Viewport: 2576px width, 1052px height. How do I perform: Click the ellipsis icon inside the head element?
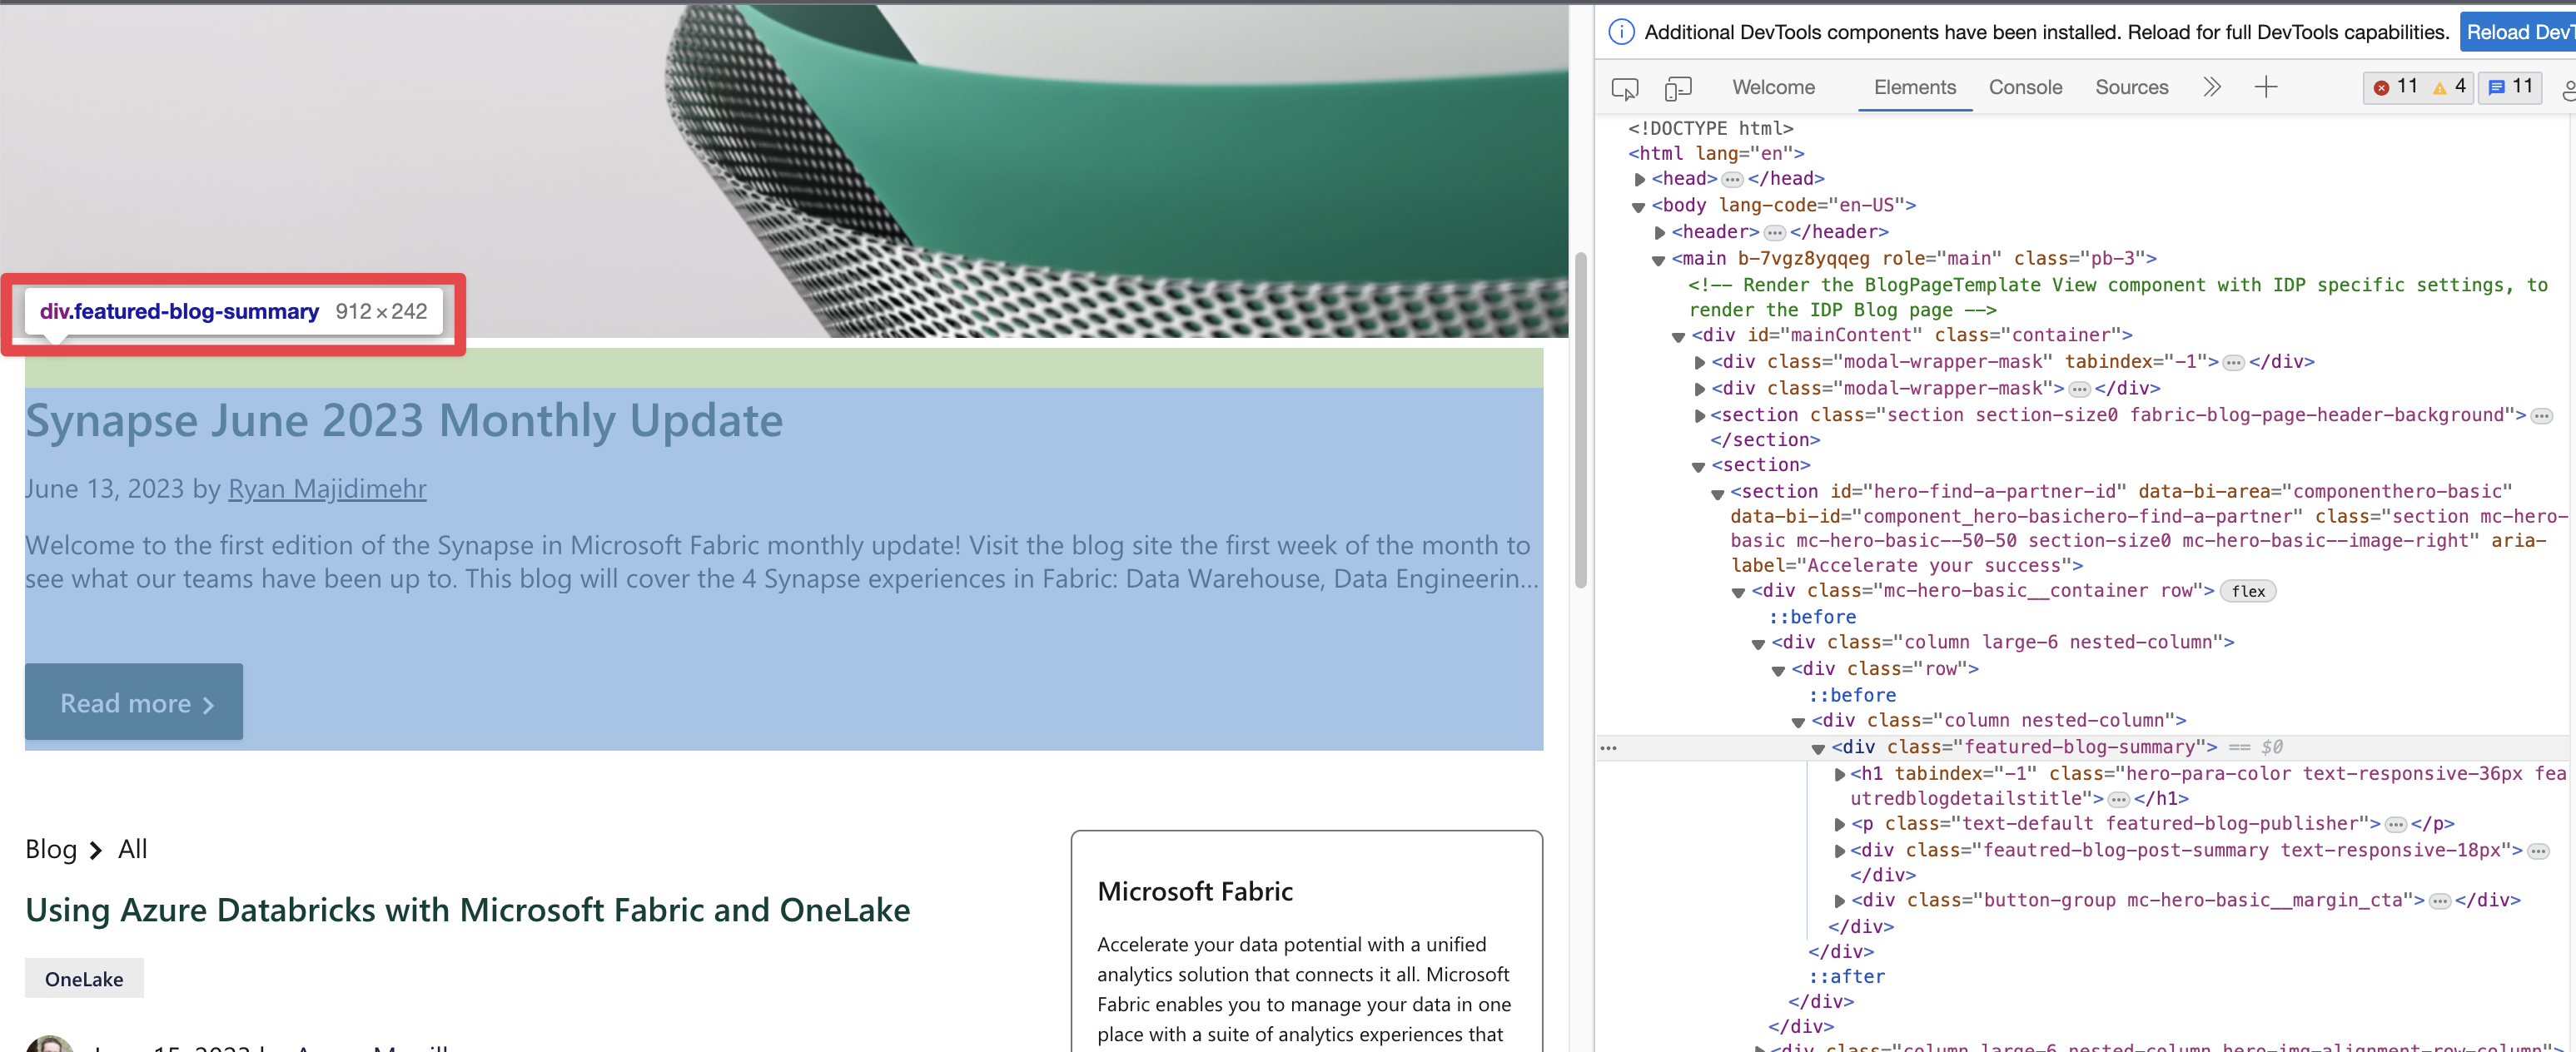coord(1732,179)
